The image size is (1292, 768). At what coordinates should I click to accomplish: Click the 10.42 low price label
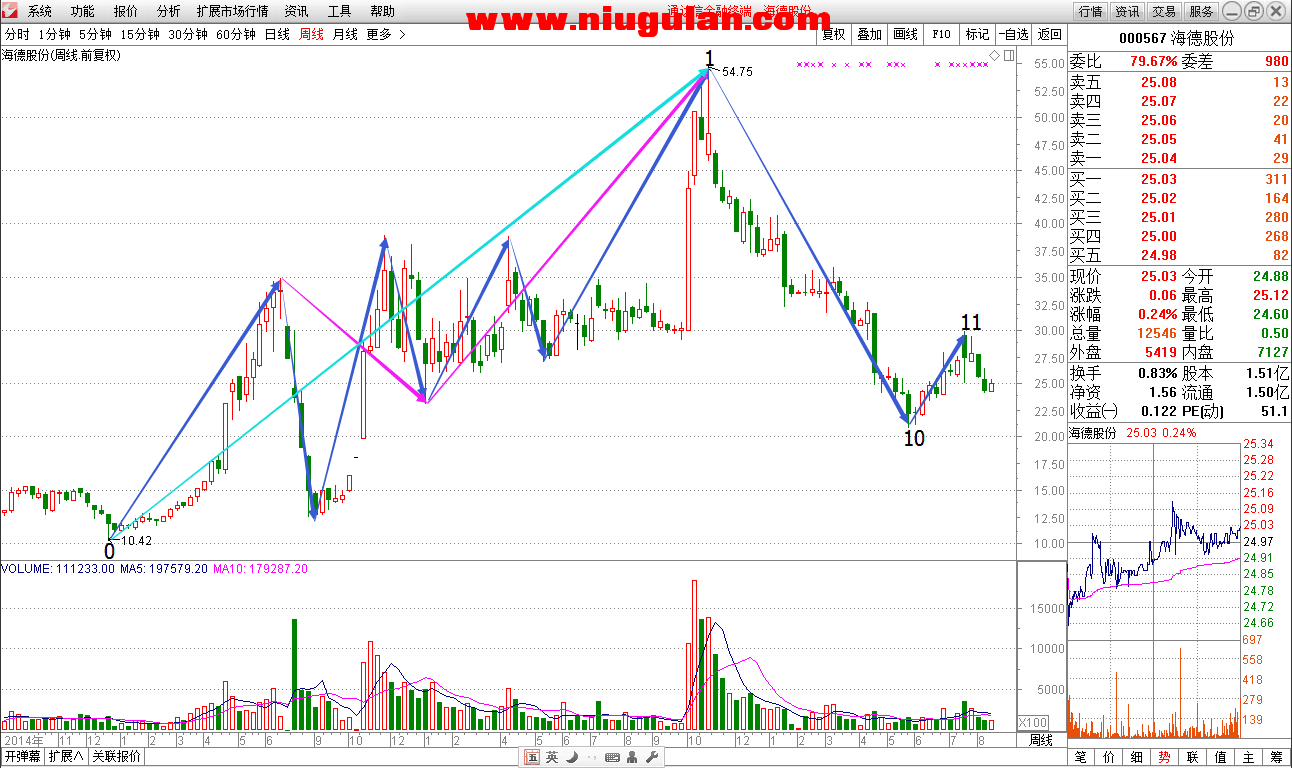135,540
